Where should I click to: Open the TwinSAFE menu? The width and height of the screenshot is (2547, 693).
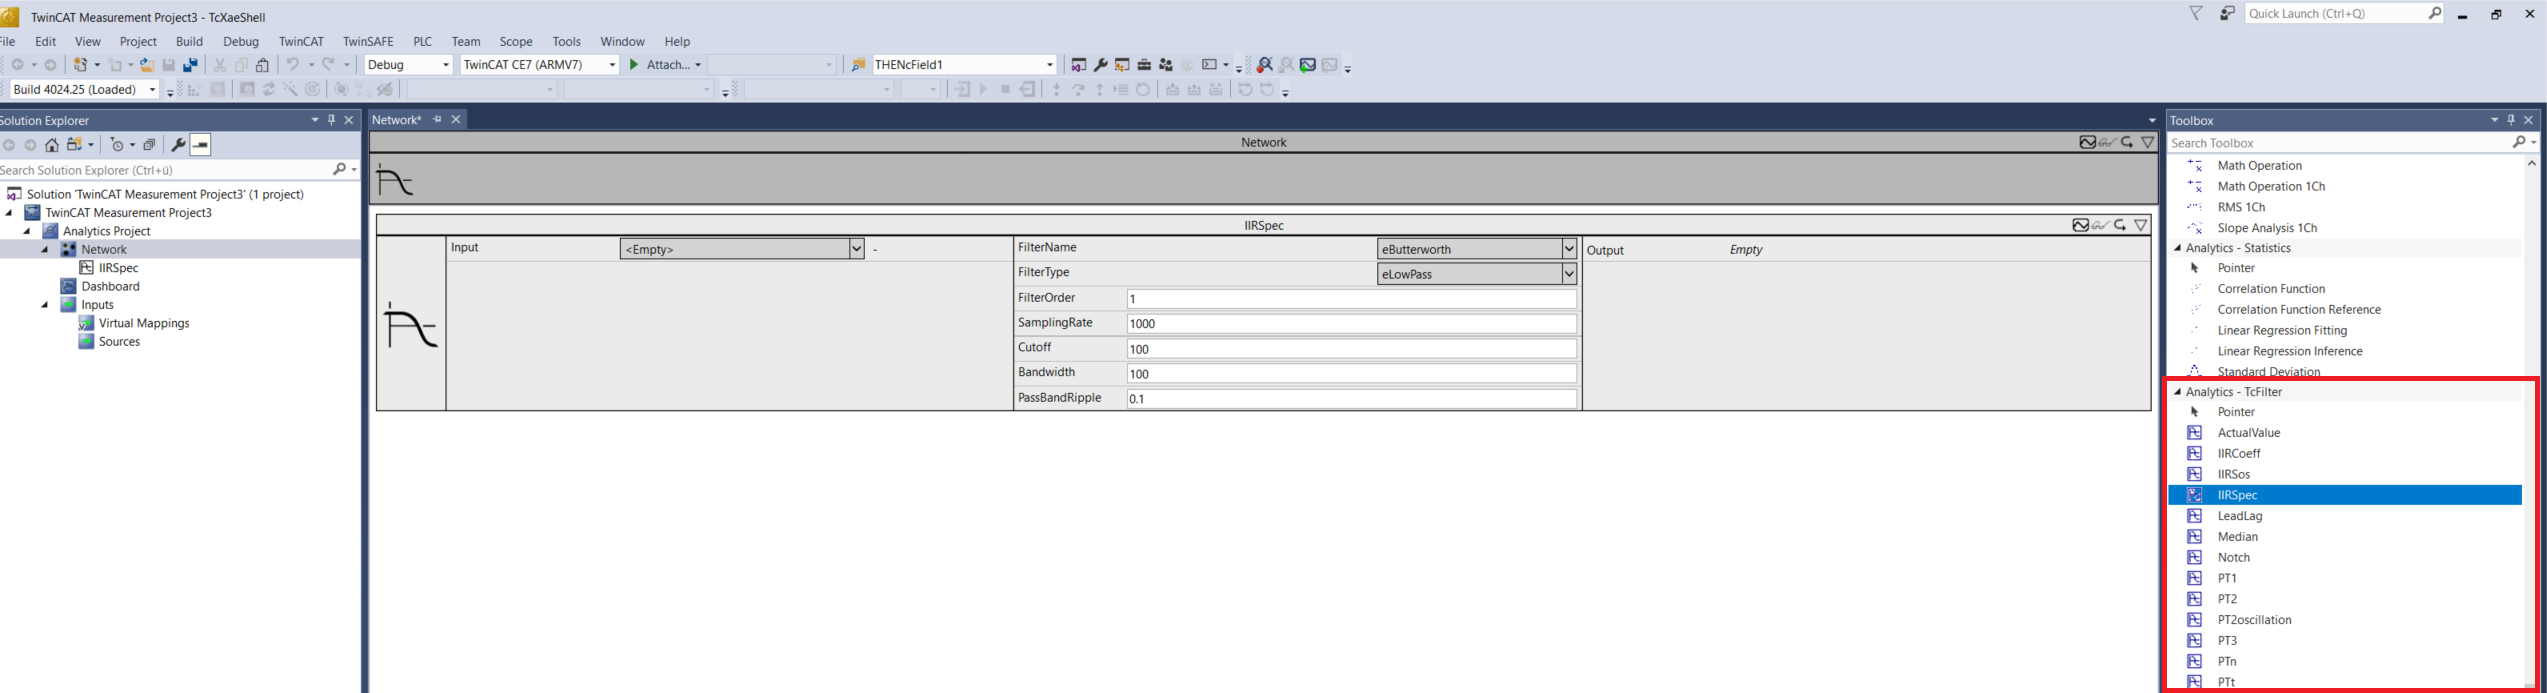(x=368, y=42)
